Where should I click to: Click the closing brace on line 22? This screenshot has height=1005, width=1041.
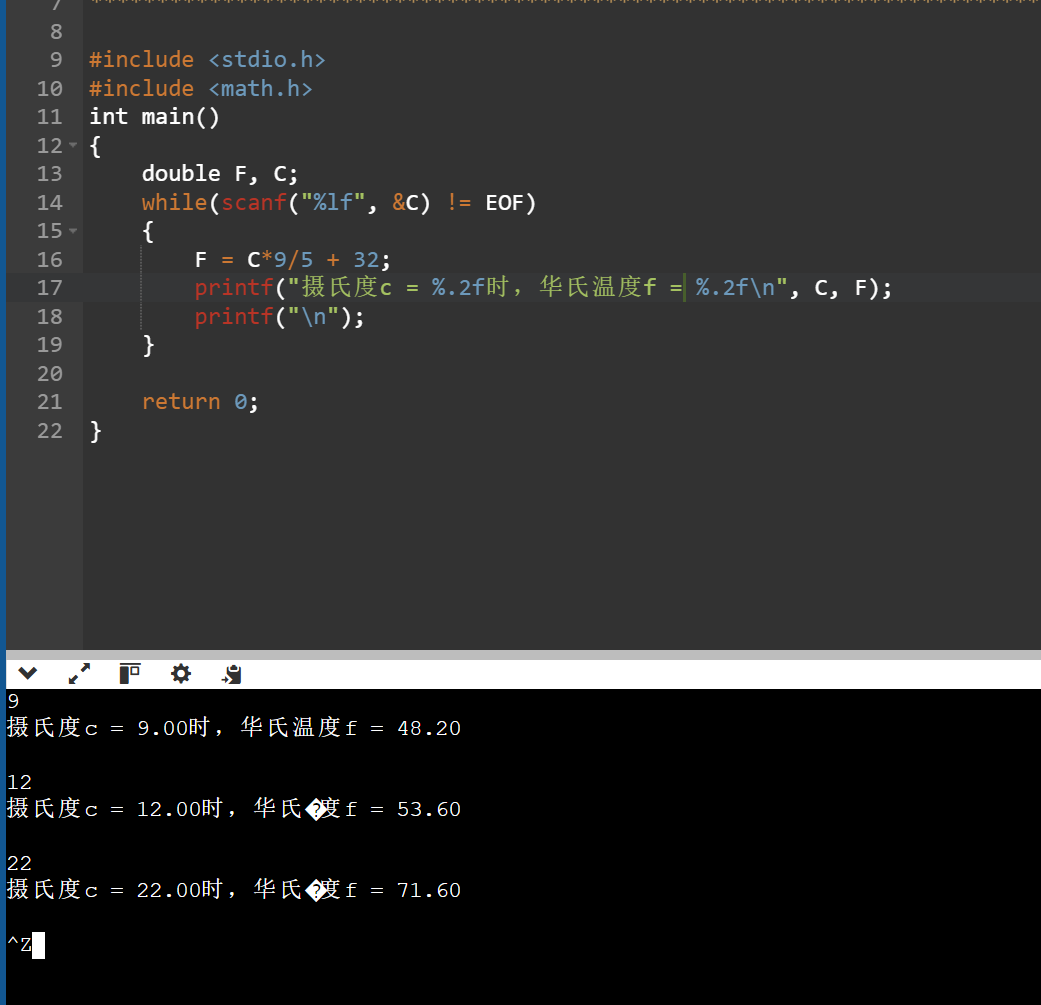click(x=96, y=431)
